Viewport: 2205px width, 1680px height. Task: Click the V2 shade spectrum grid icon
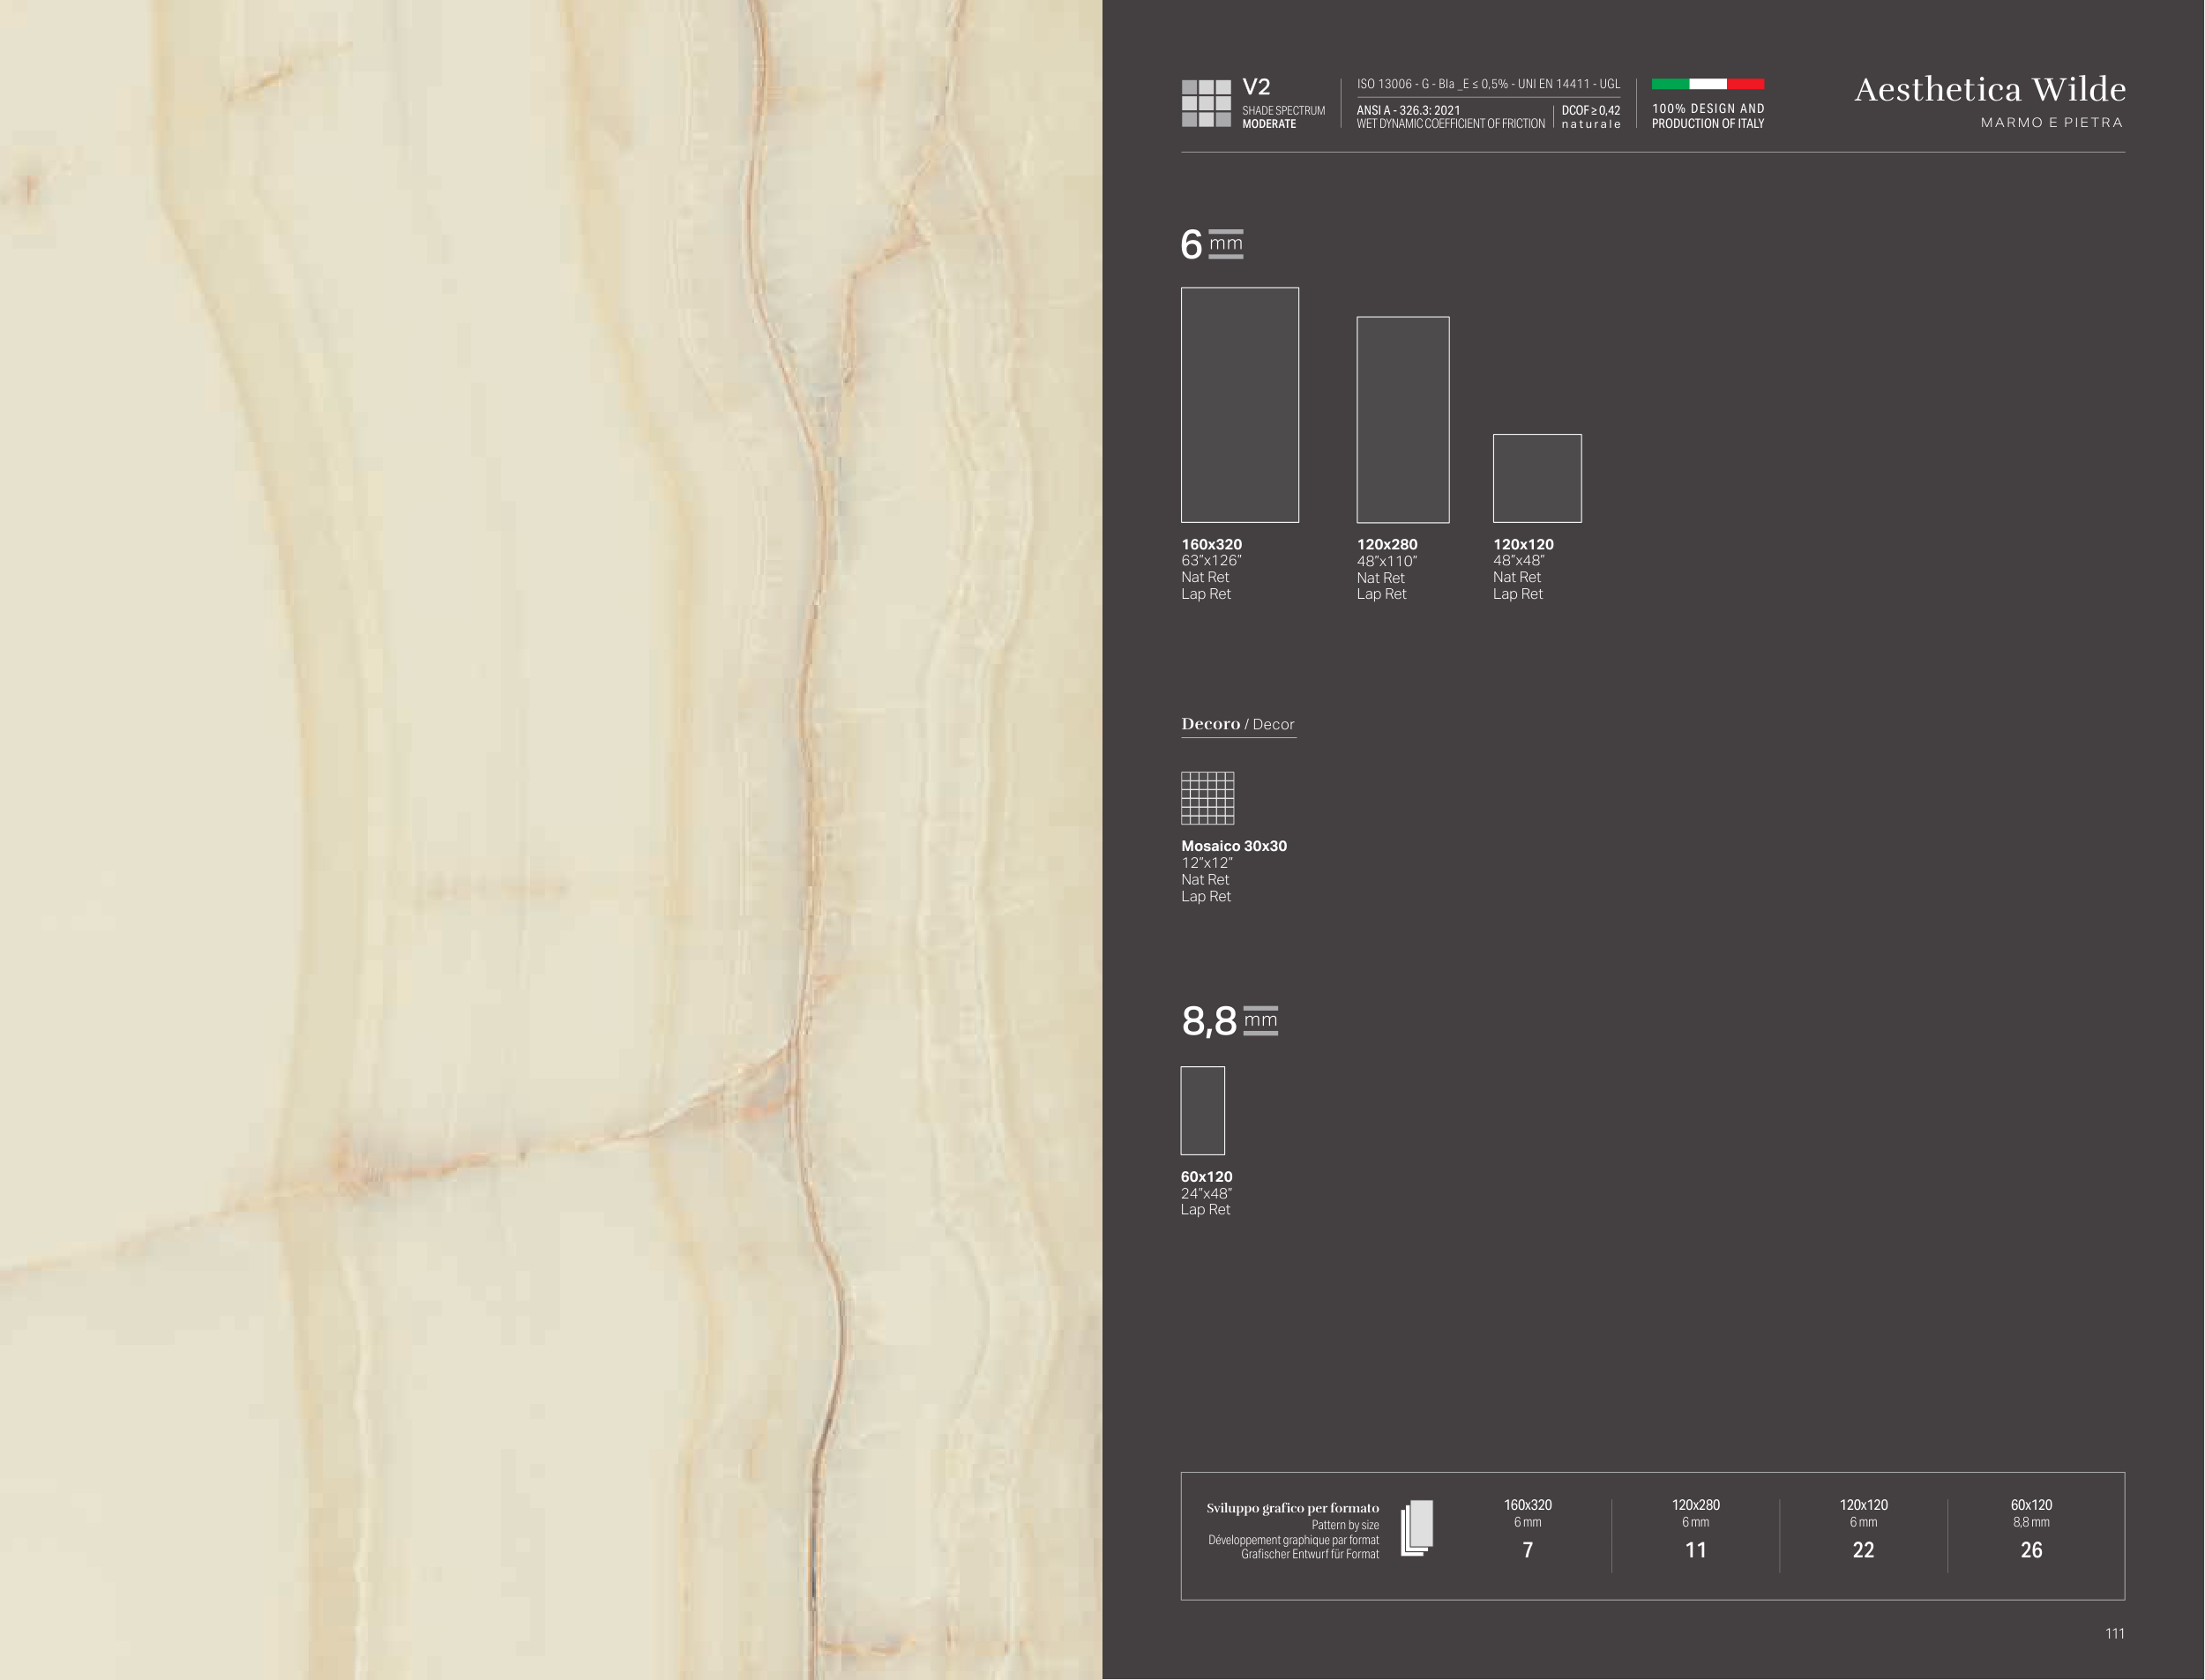(1205, 103)
